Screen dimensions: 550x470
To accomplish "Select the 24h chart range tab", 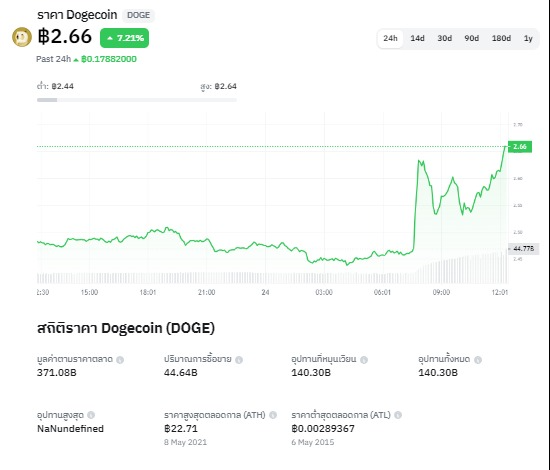I will [390, 38].
